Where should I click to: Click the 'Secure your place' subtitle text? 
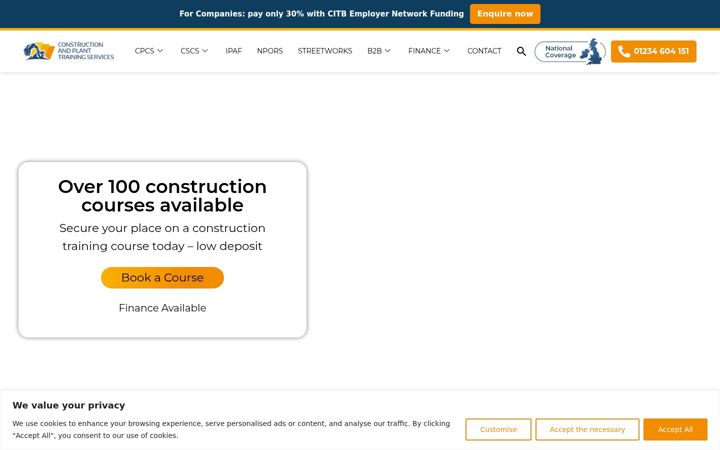point(162,237)
